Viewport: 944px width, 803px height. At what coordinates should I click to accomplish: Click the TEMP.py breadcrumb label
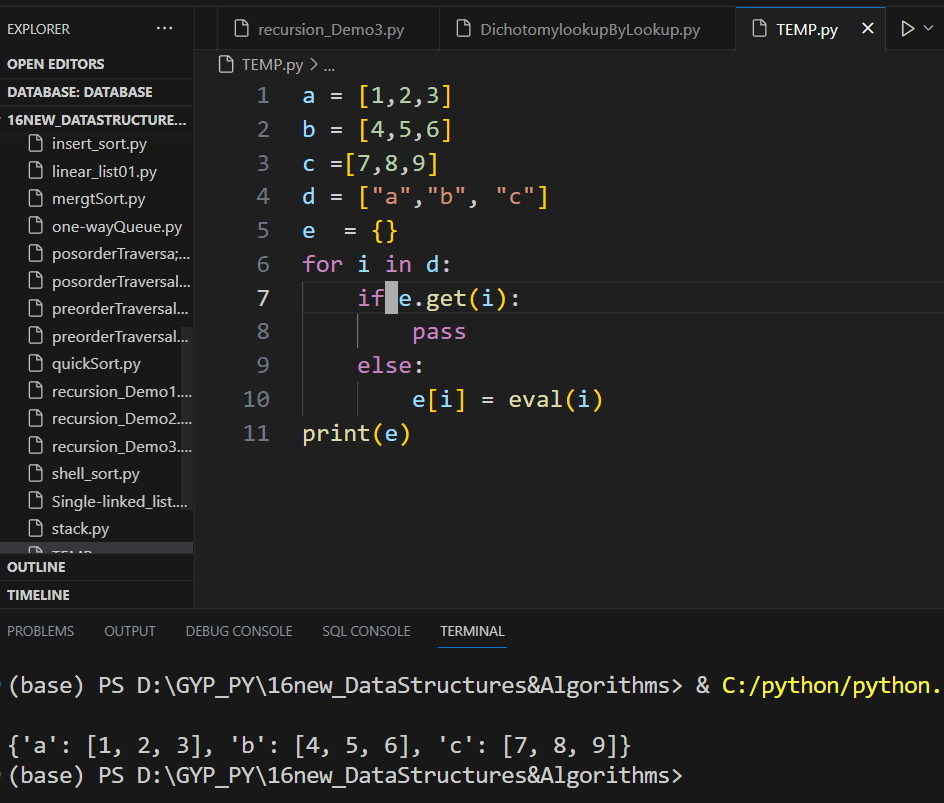[x=272, y=65]
